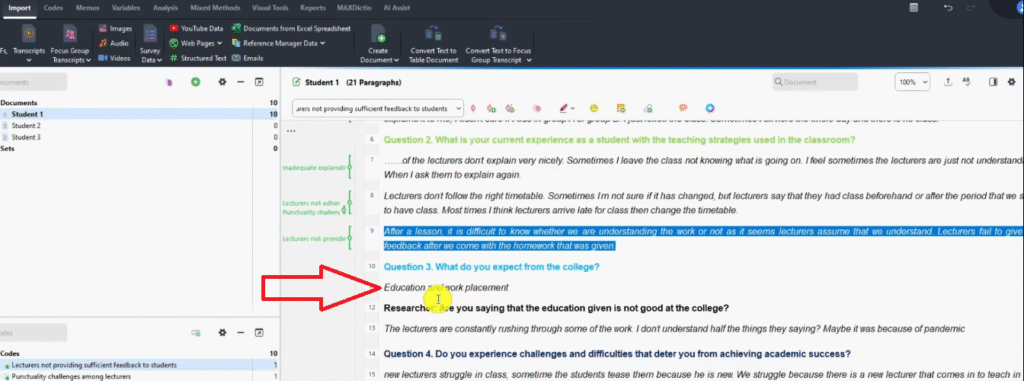This screenshot has width=1024, height=381.
Task: Import YouTube Data
Action: [x=196, y=28]
